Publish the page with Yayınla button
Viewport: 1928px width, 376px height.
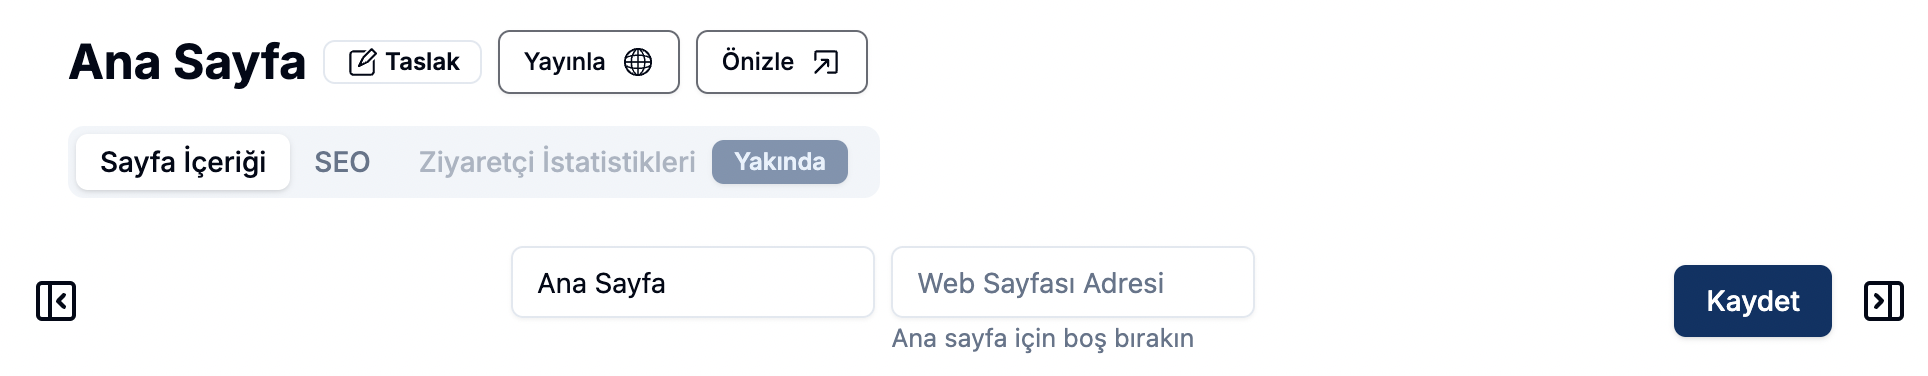(589, 62)
